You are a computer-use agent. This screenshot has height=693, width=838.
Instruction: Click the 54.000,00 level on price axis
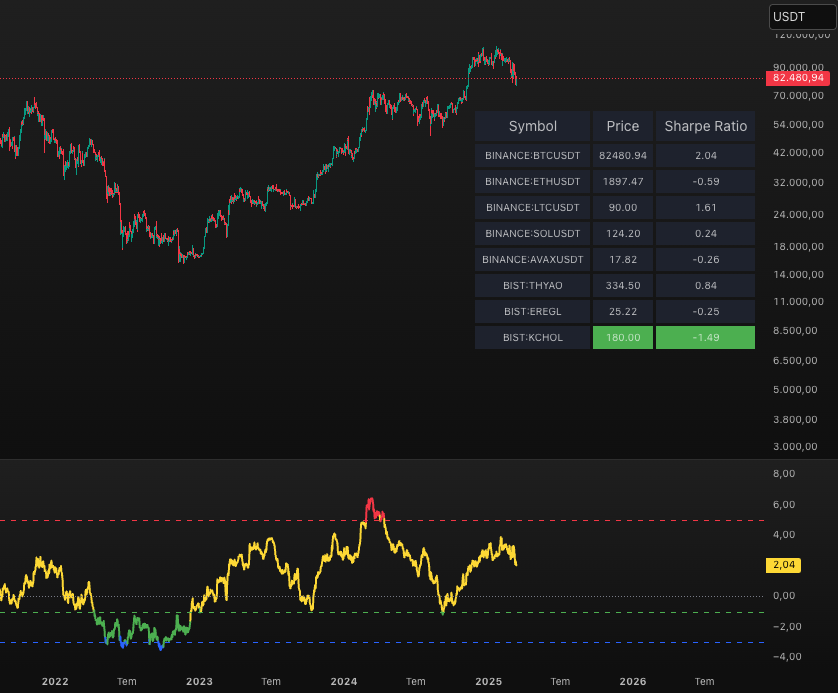tap(798, 125)
